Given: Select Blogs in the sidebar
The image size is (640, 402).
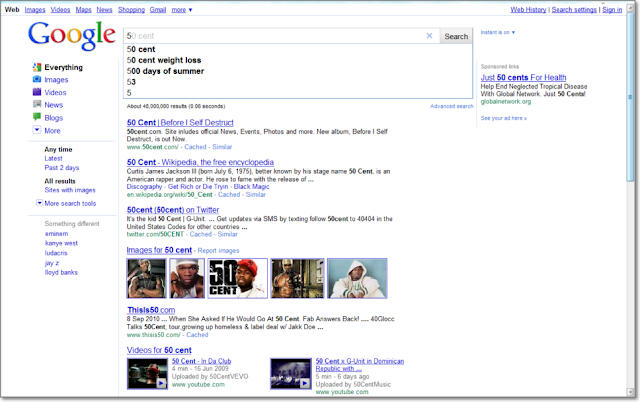Looking at the screenshot, I should (x=53, y=118).
